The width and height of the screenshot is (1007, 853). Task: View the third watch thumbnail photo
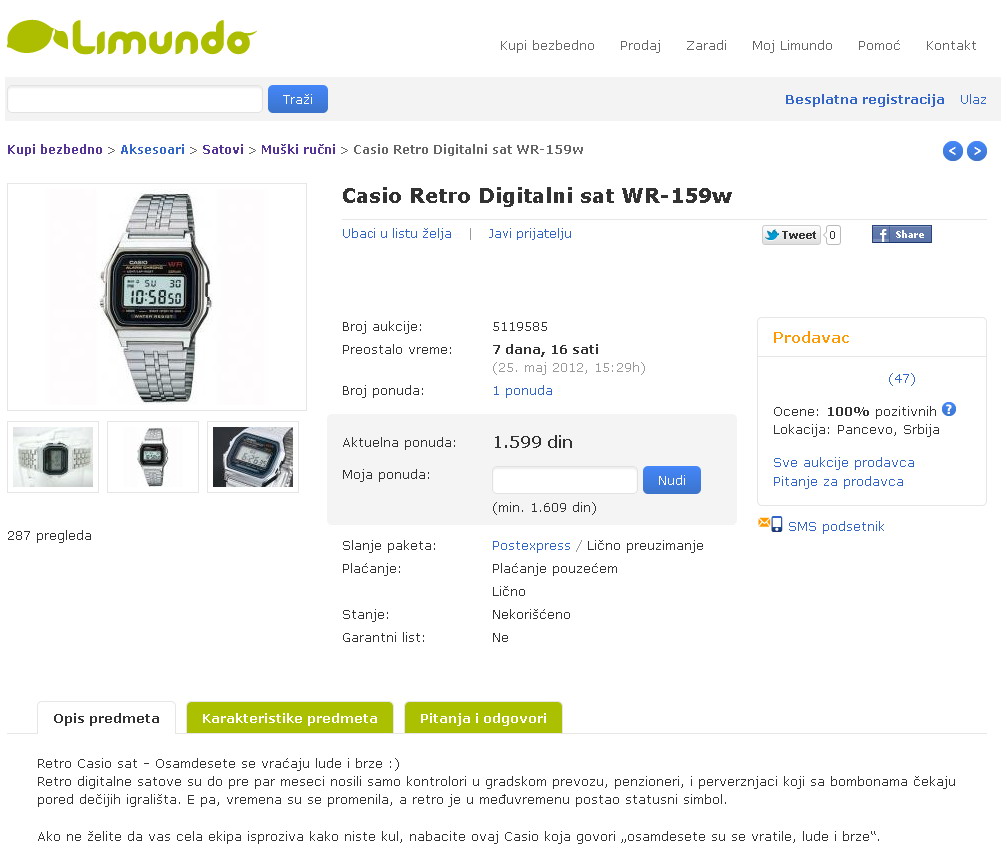pyautogui.click(x=253, y=457)
